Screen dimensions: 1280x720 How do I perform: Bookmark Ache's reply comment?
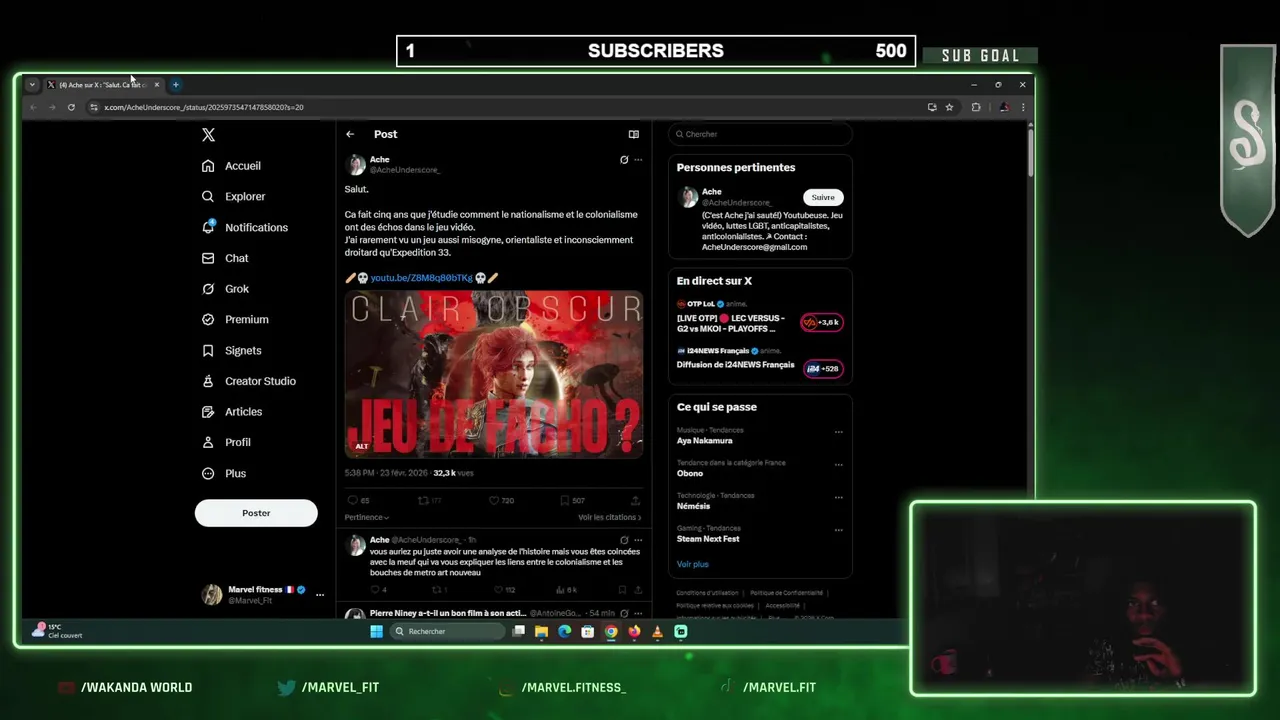(621, 590)
